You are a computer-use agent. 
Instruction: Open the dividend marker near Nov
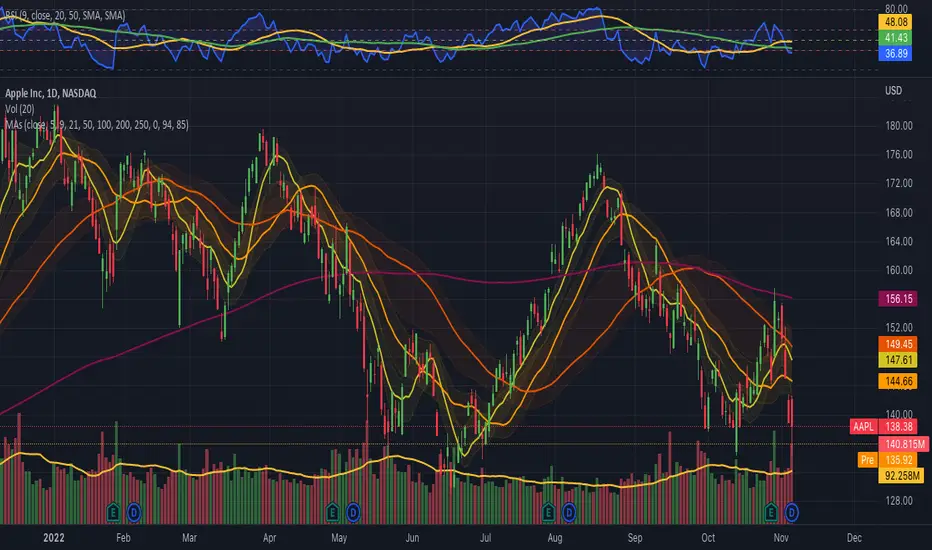point(792,512)
